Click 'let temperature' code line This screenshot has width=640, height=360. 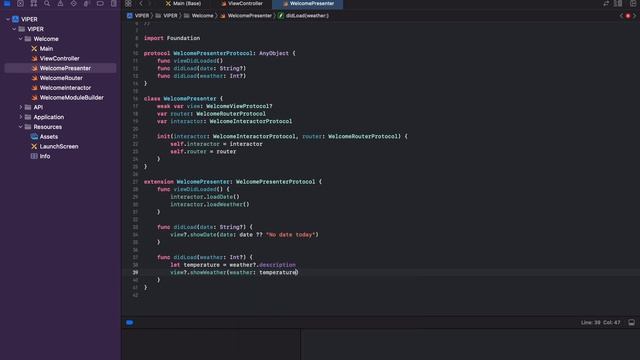(233, 265)
